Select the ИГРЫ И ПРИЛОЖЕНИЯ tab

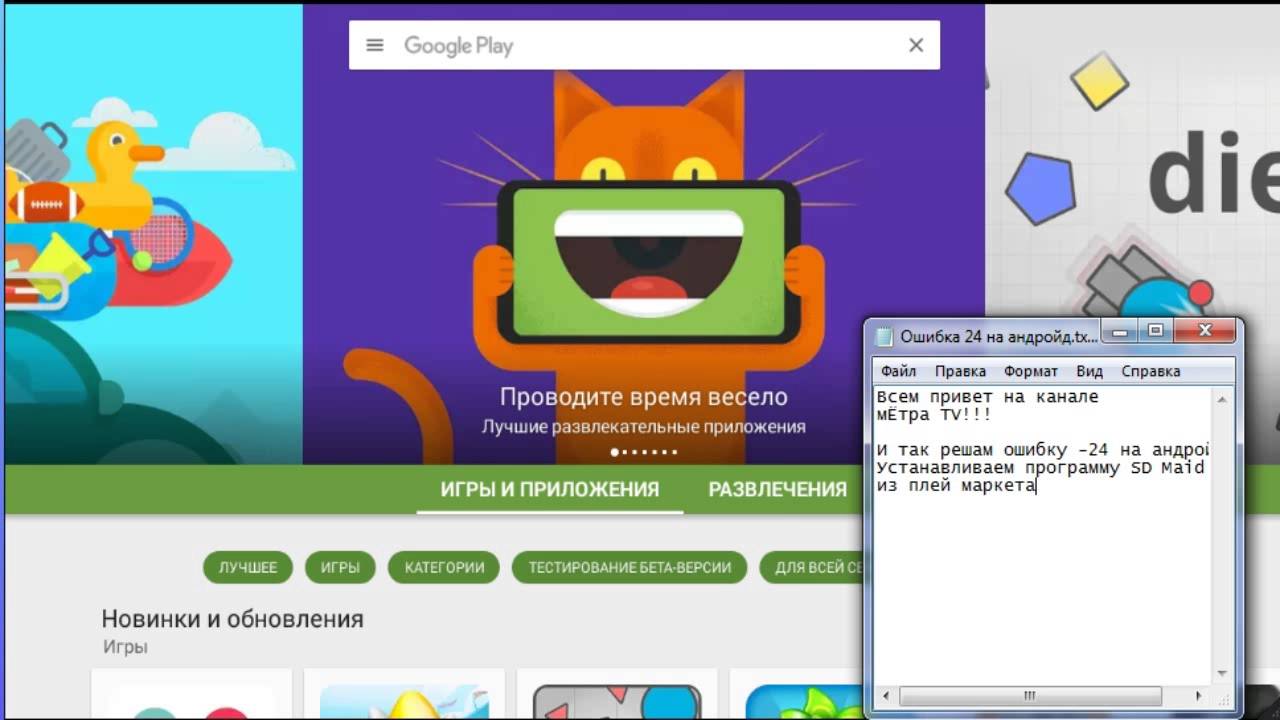tap(550, 489)
